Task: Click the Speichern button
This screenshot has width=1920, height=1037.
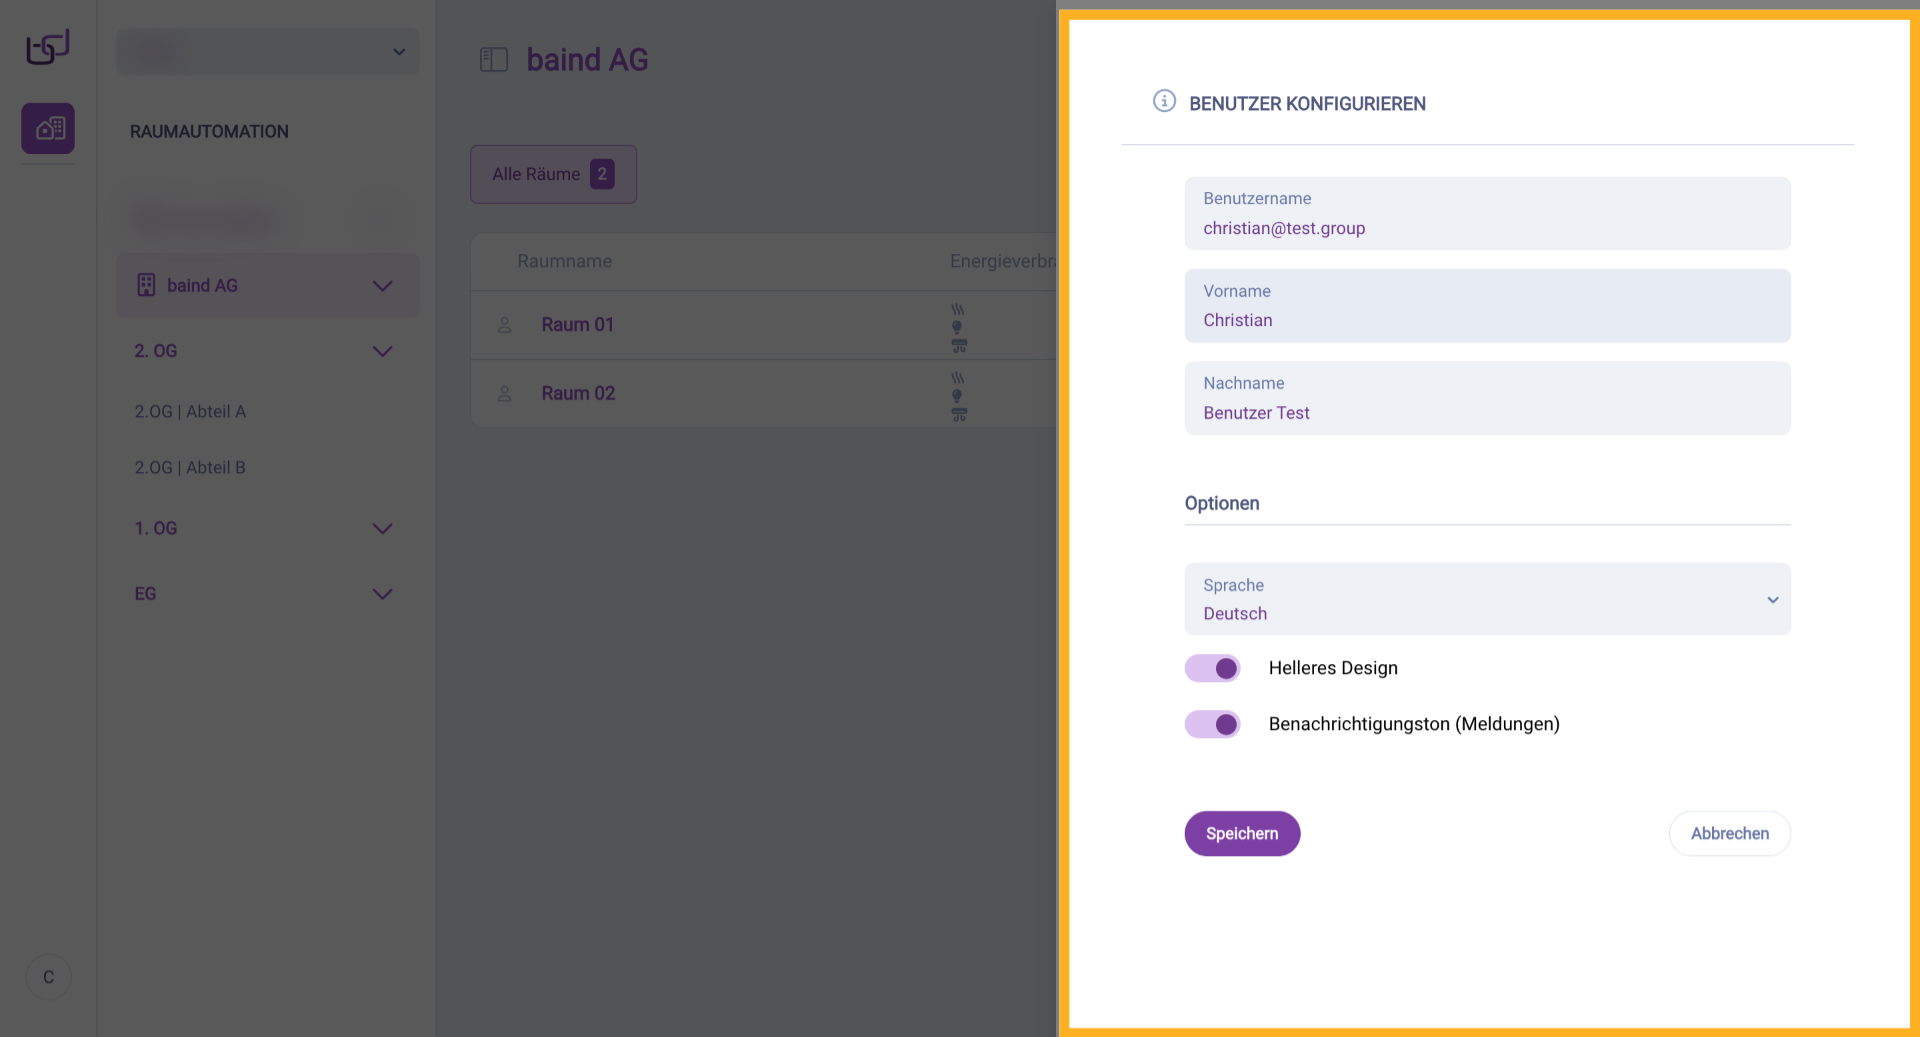Action: pos(1242,833)
